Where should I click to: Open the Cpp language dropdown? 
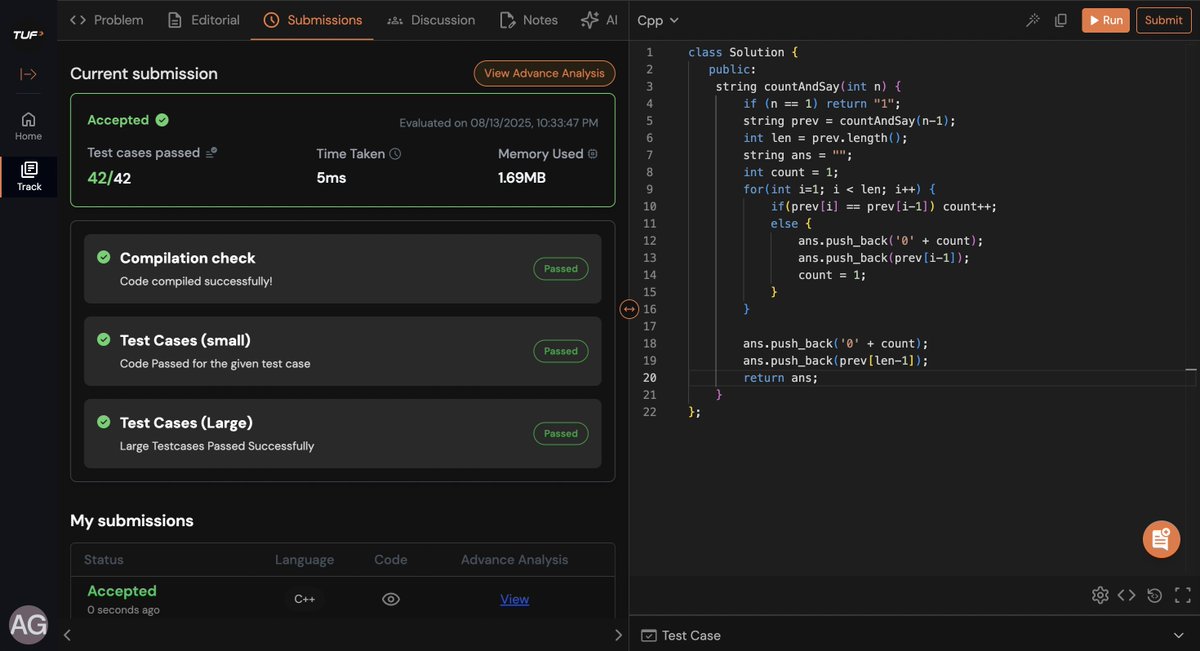654,19
